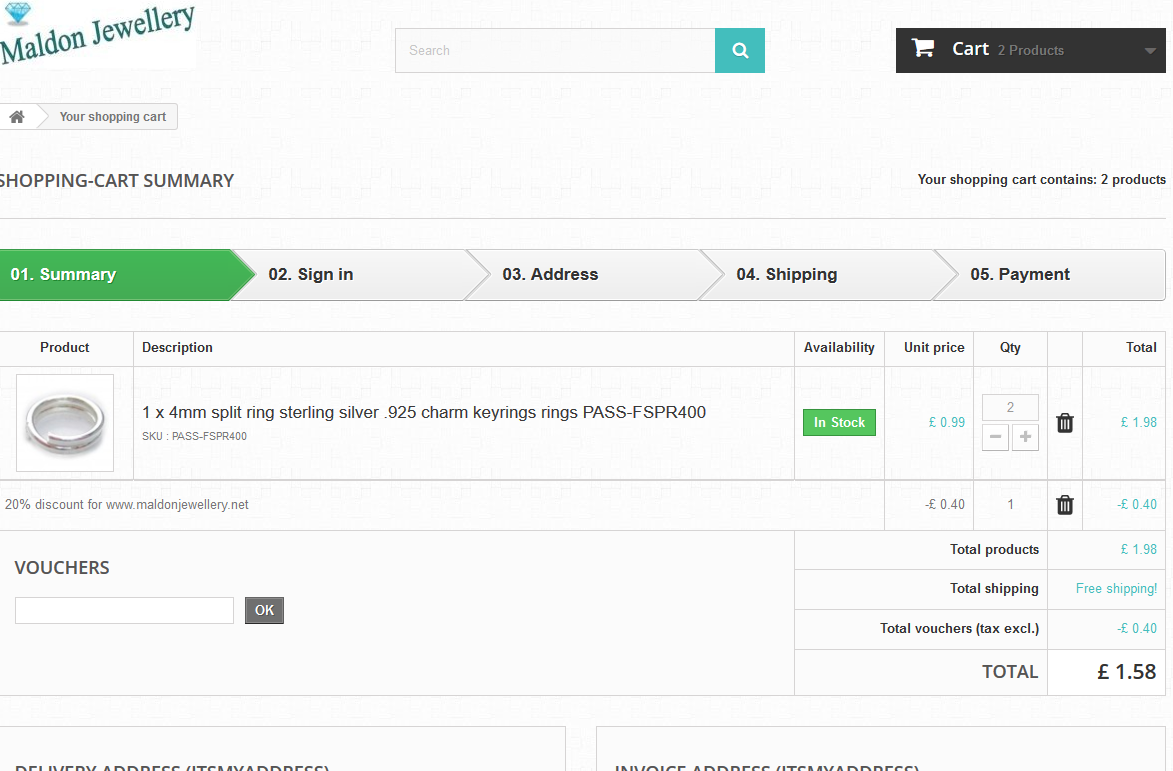
Task: Click the Free shipping! text
Action: click(x=1116, y=589)
